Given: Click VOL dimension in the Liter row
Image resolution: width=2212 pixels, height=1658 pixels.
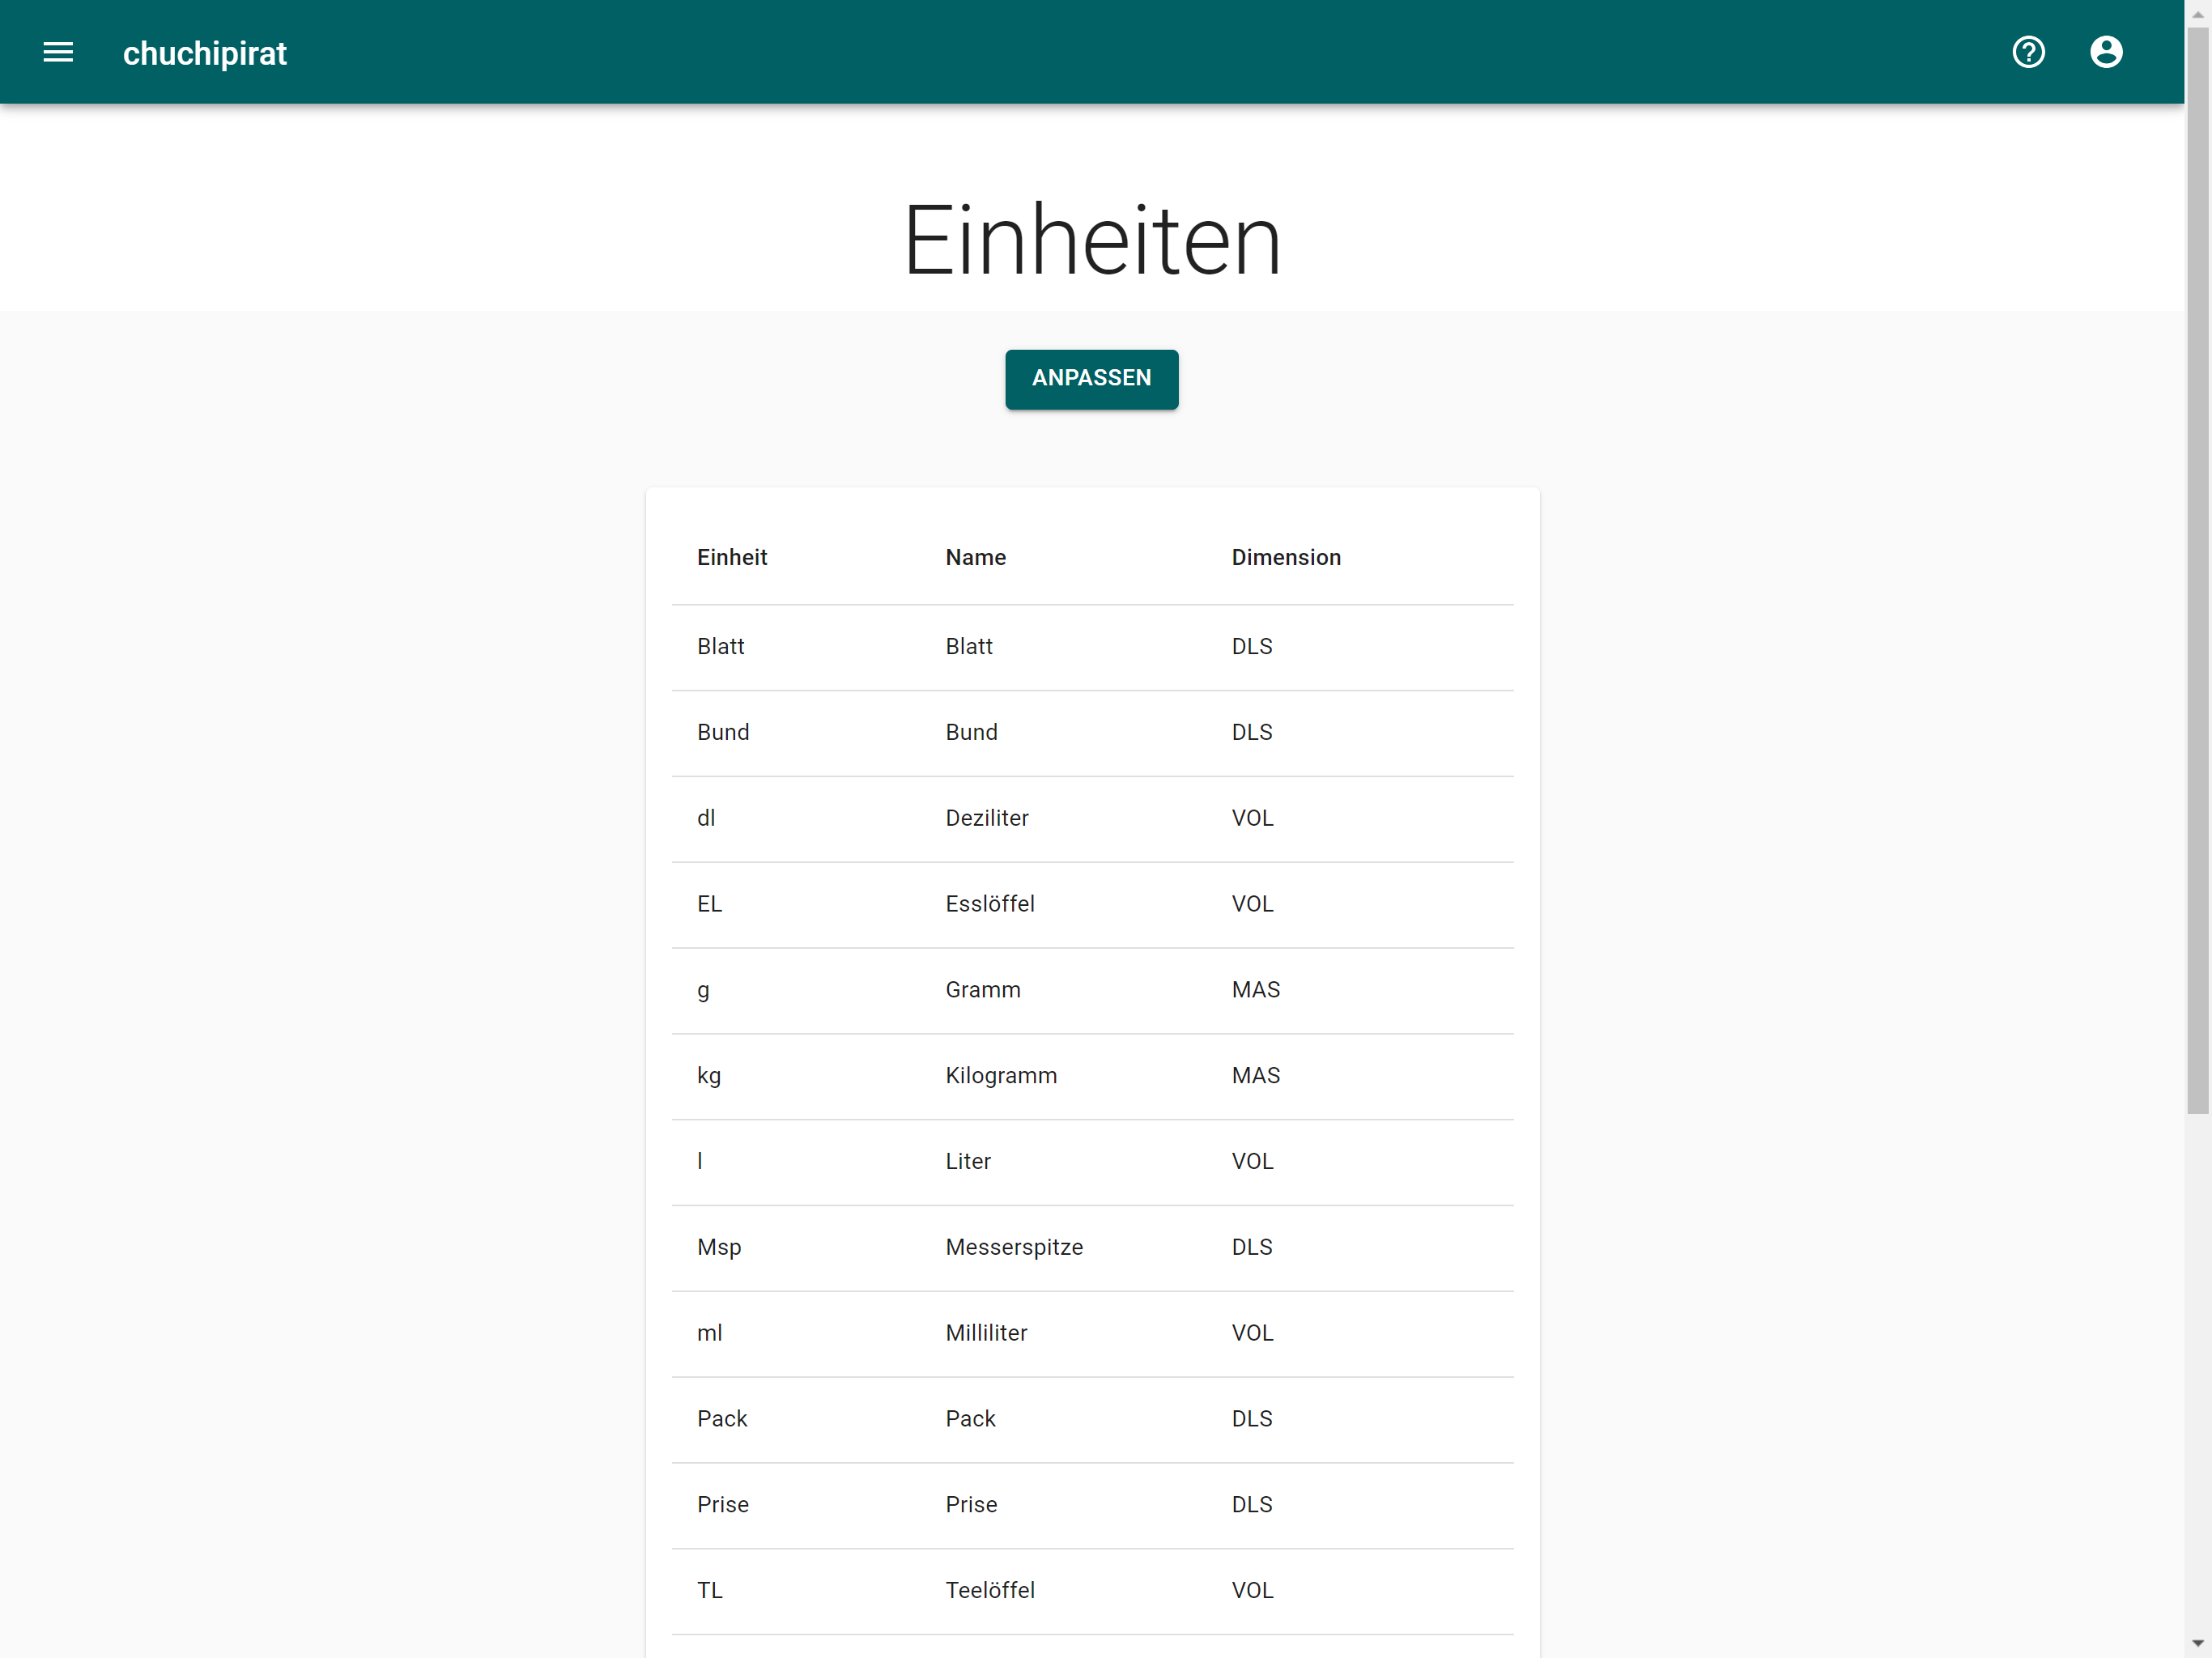Looking at the screenshot, I should [1252, 1161].
